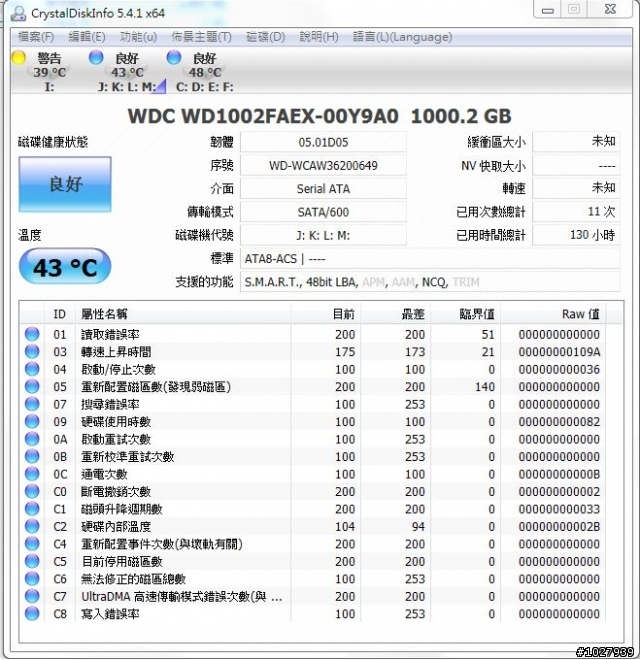Click the blue status dot for attribute C2
The image size is (640, 660).
coord(32,526)
